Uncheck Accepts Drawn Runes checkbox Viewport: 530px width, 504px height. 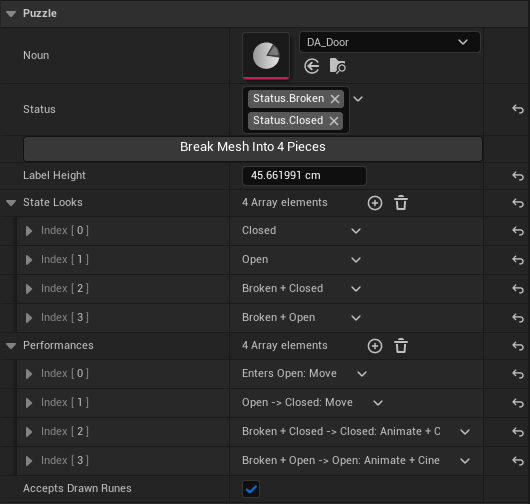251,489
